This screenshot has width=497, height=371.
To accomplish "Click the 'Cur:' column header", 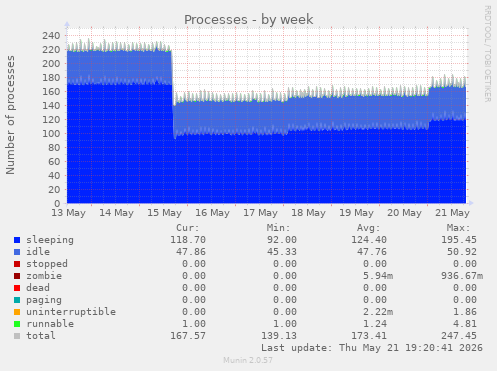I will point(188,228).
